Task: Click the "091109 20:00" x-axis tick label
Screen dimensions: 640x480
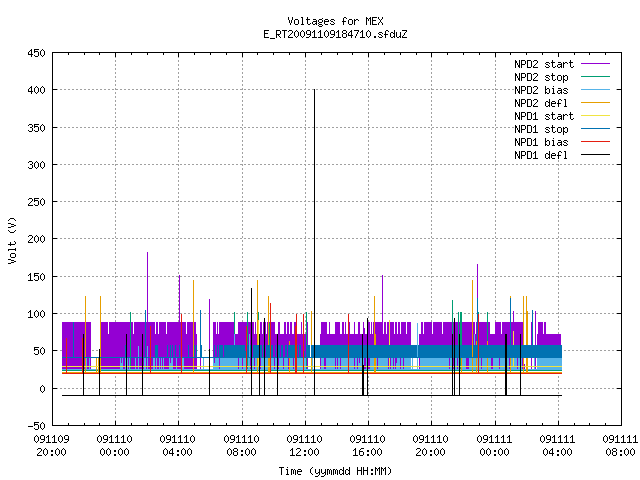Action: [51, 446]
